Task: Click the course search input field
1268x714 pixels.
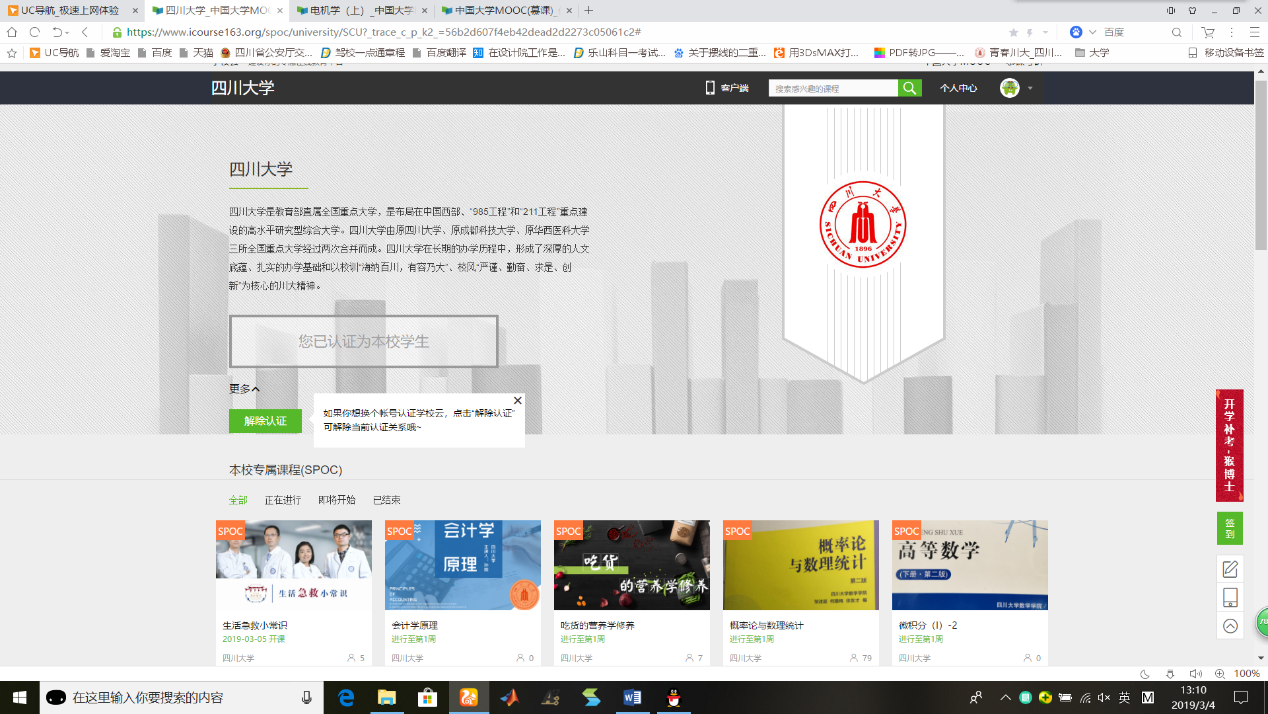Action: 832,88
